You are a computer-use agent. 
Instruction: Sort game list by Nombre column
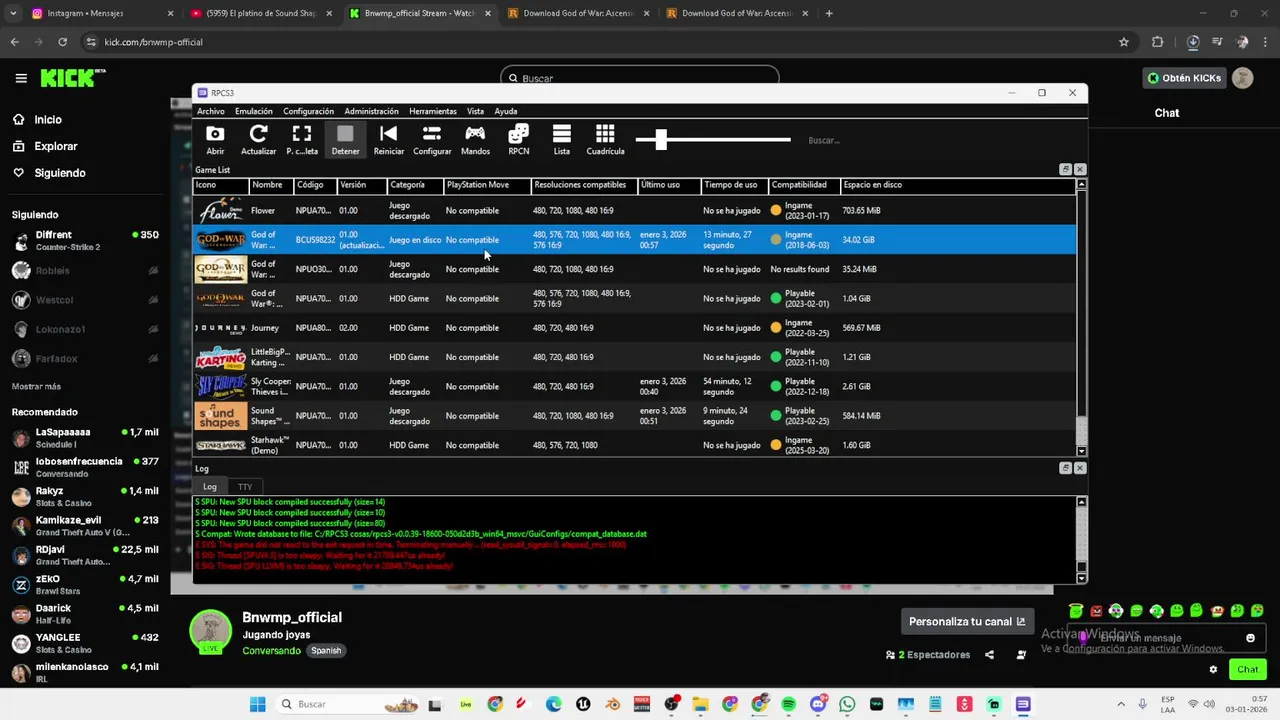click(270, 185)
